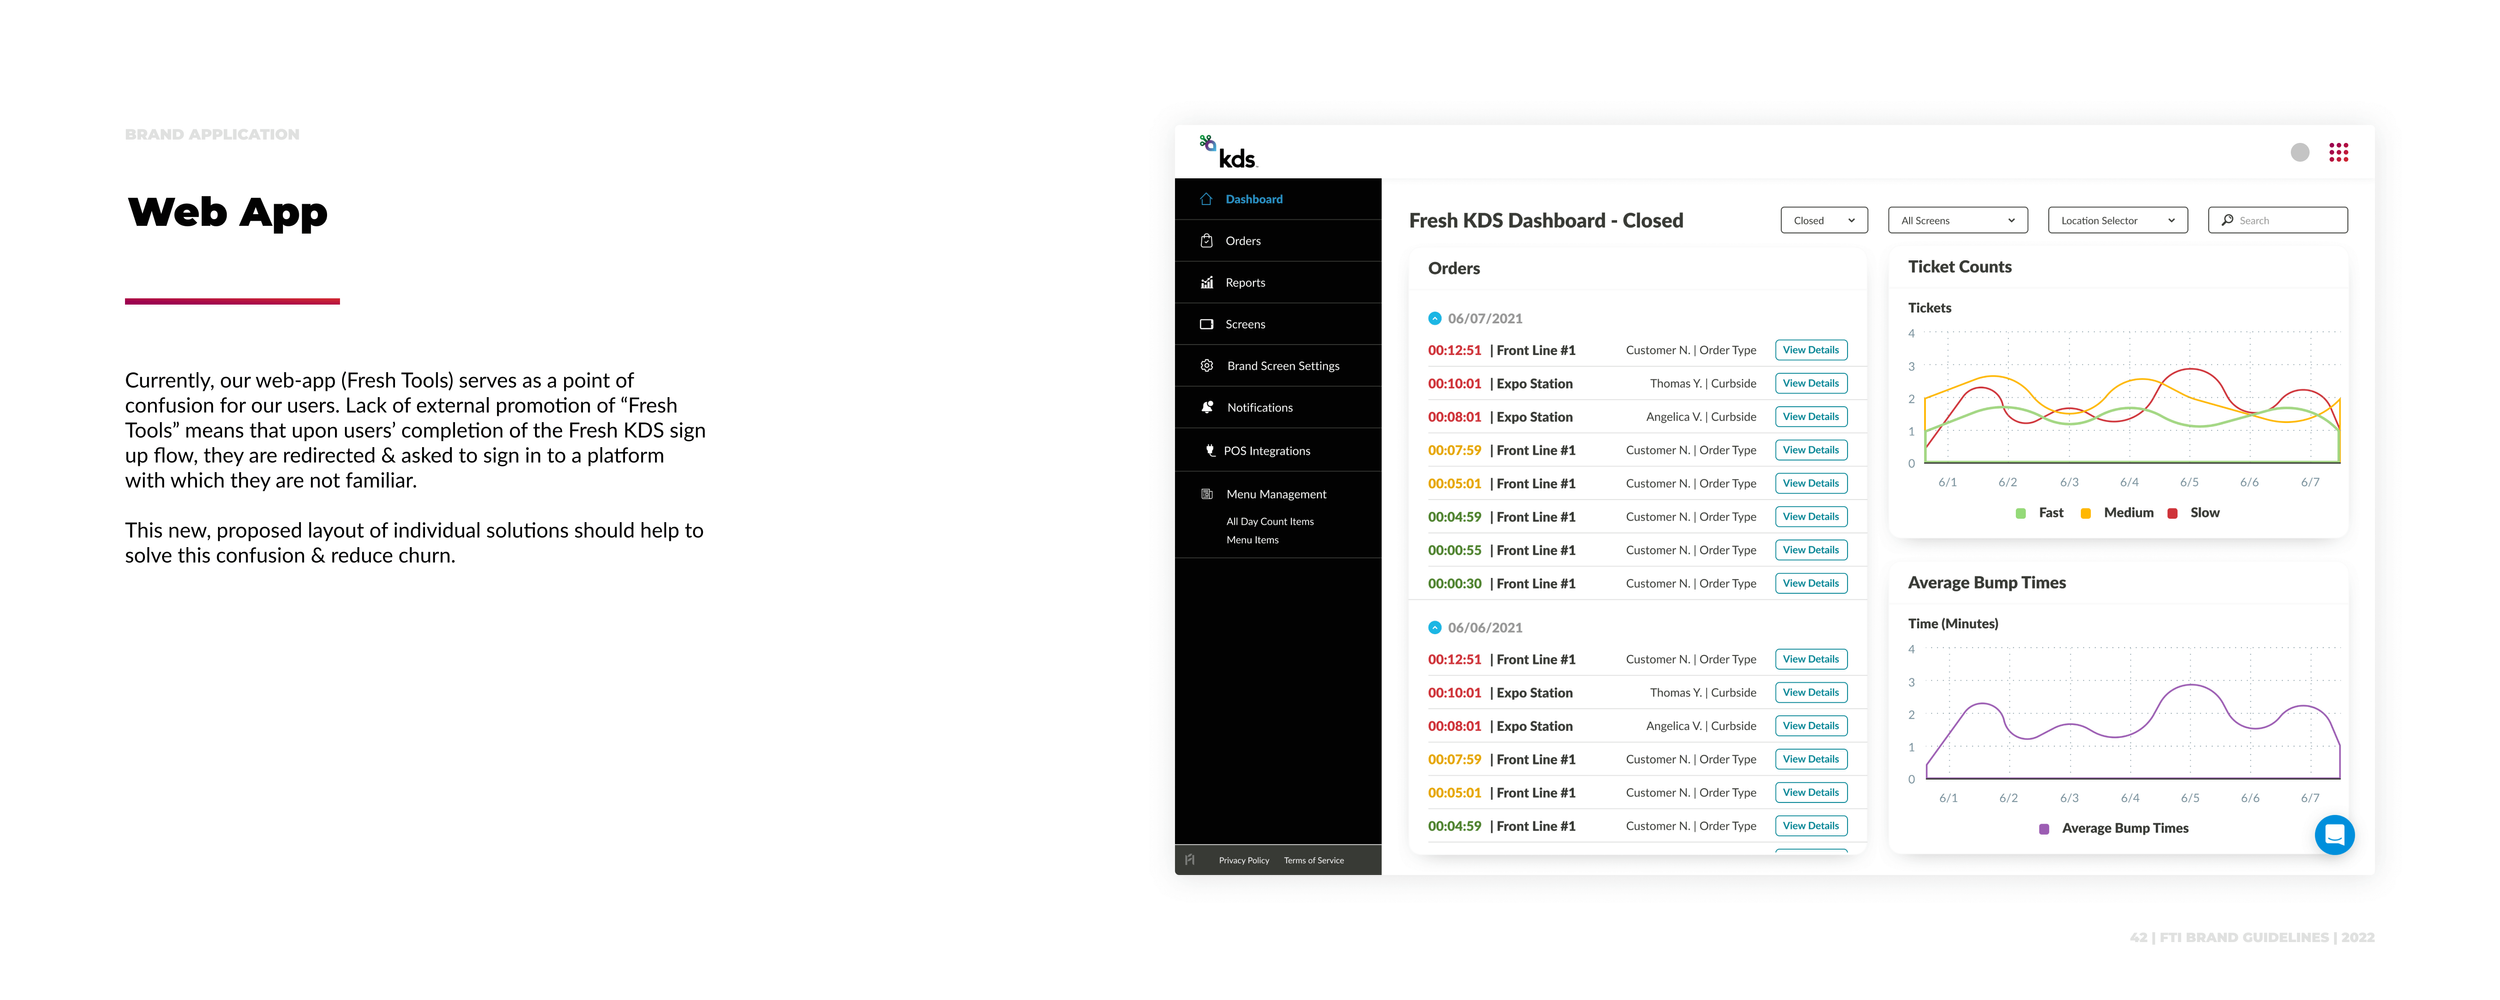This screenshot has width=2500, height=1000.
Task: Open Screens in sidebar
Action: tap(1278, 324)
